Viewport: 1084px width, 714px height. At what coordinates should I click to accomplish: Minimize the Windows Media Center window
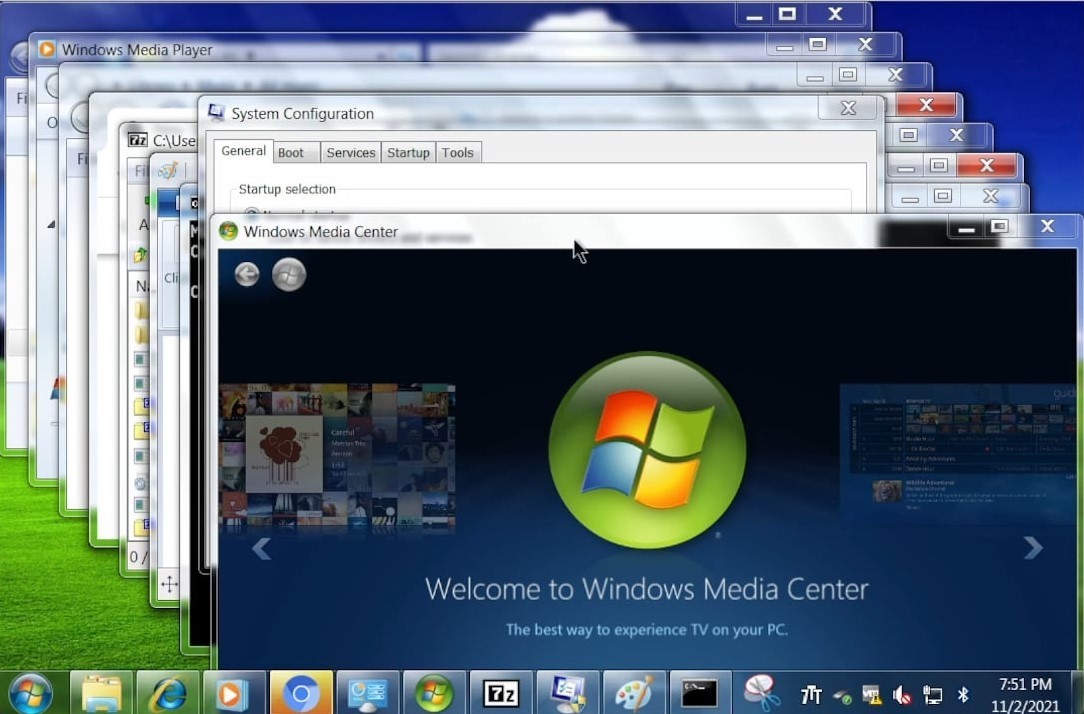pyautogui.click(x=966, y=227)
